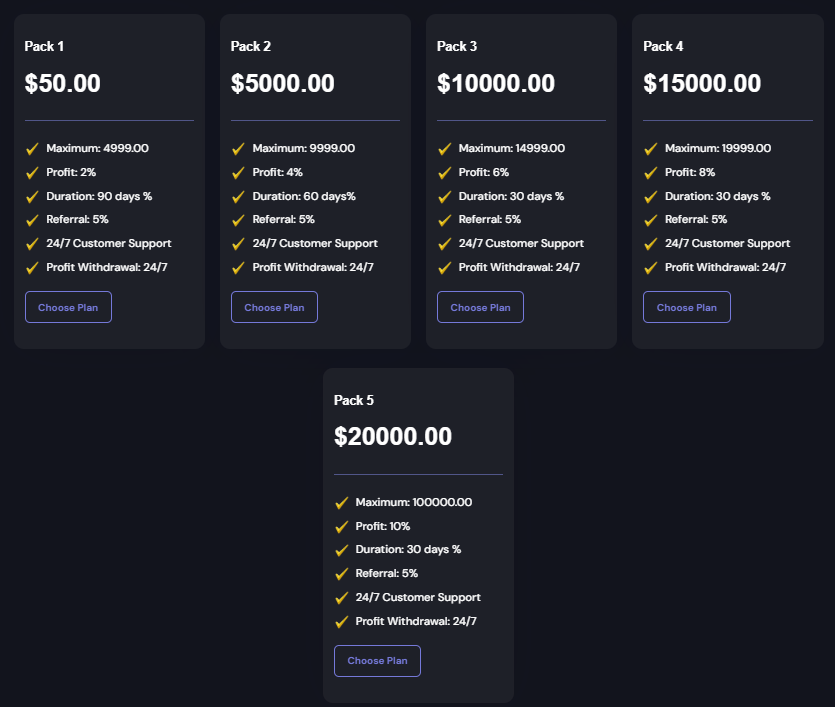Select Choose Plan under Pack 2

[x=274, y=307]
